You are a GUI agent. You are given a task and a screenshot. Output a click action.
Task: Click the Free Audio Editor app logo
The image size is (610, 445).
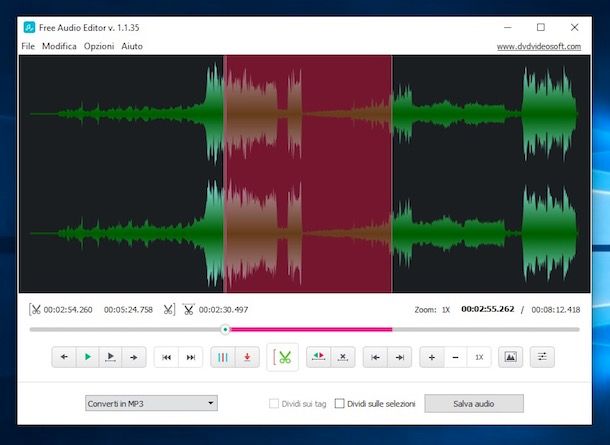29,27
